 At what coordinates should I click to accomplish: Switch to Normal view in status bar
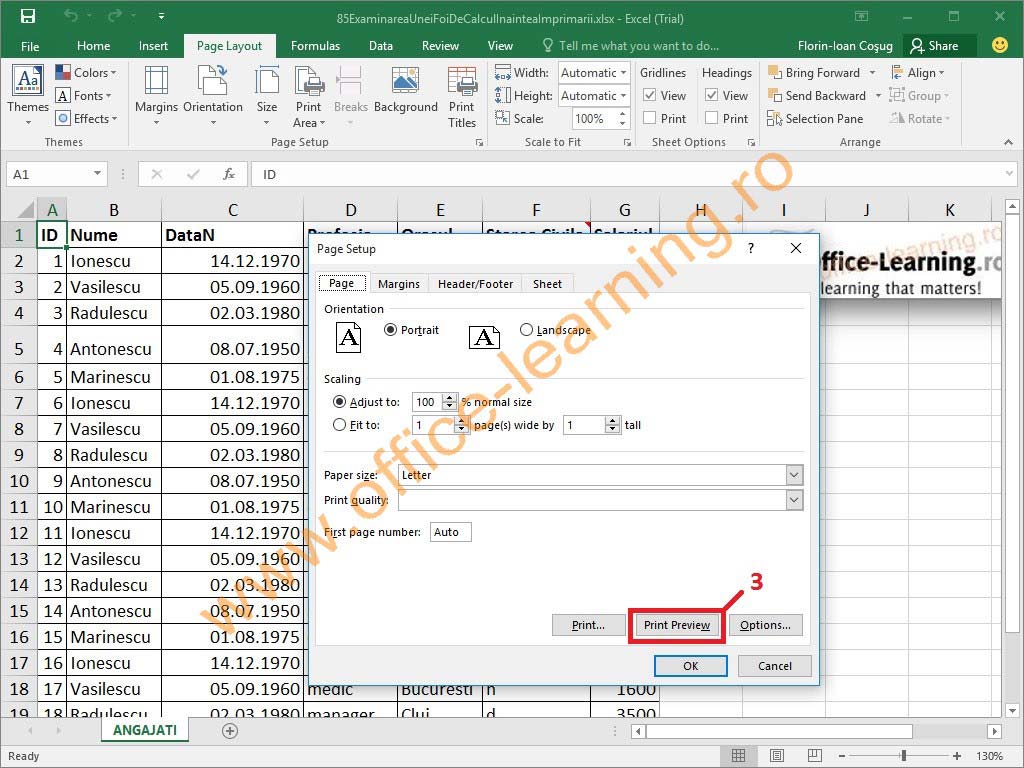[x=739, y=756]
